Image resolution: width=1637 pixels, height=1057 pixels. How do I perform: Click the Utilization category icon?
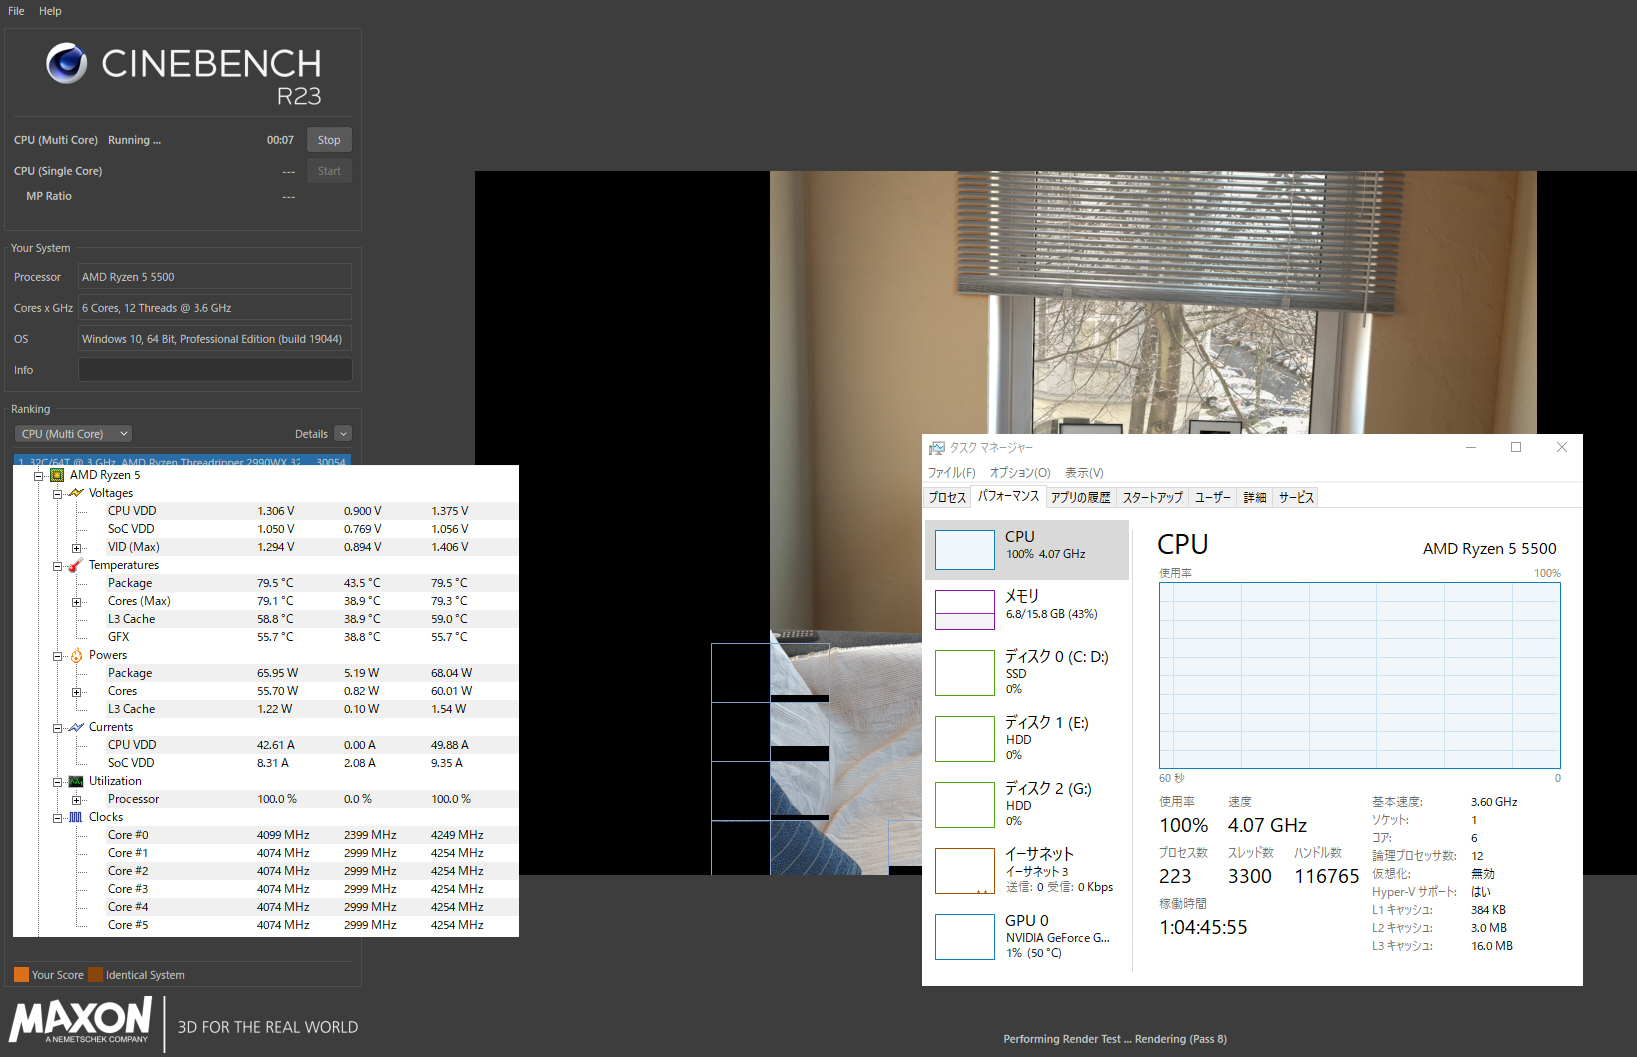point(76,781)
